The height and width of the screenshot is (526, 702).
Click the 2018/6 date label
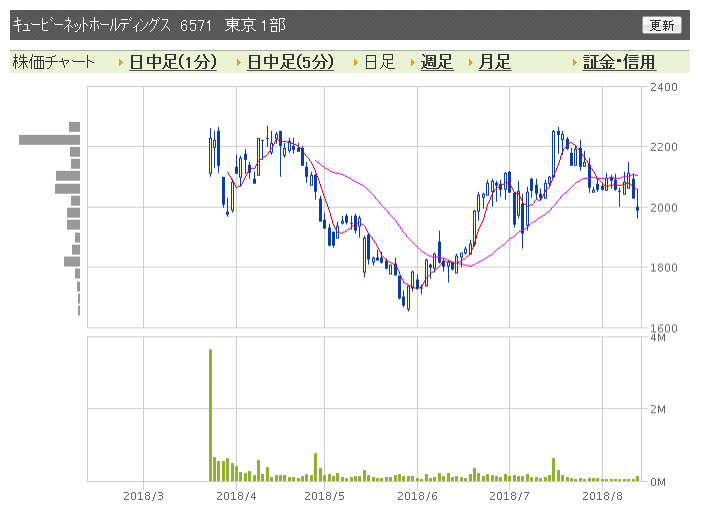pos(417,496)
